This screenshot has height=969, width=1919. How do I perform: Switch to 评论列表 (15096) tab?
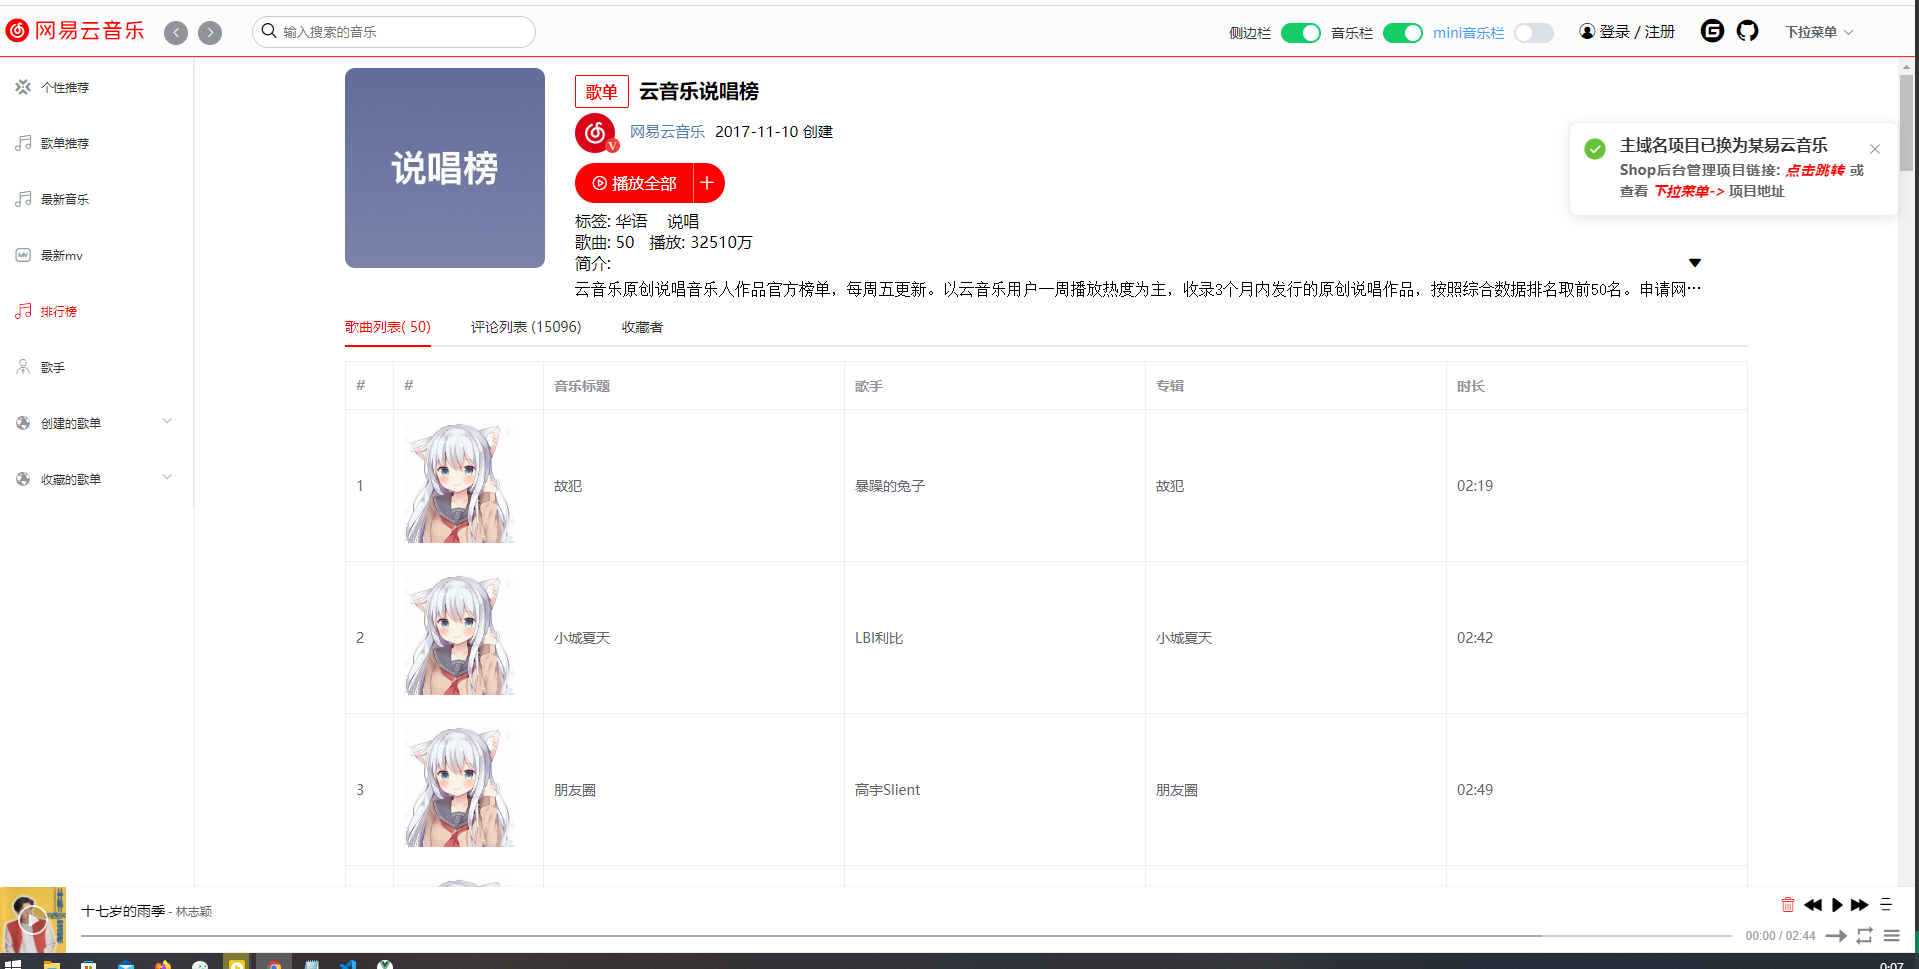point(526,327)
